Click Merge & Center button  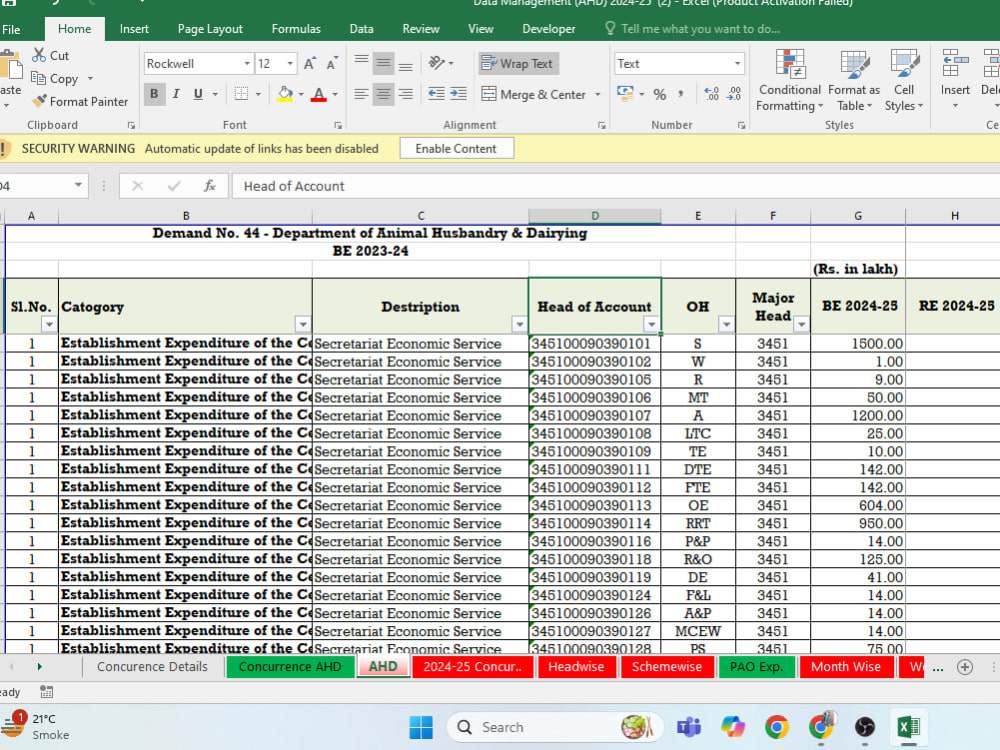point(533,94)
